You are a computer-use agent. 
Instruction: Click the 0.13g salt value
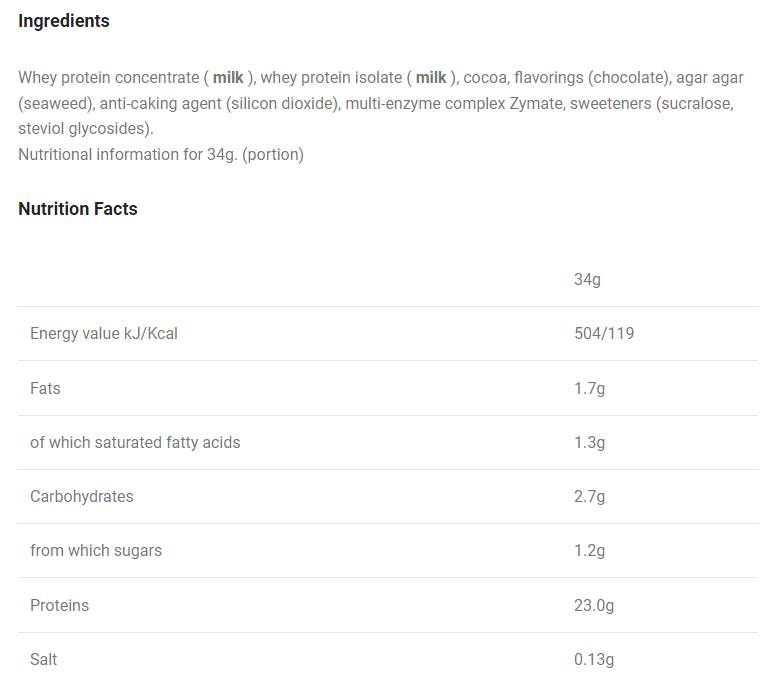click(594, 659)
